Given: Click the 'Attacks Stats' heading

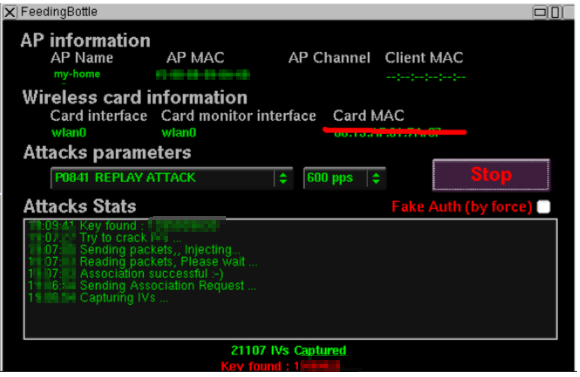Looking at the screenshot, I should [x=80, y=206].
